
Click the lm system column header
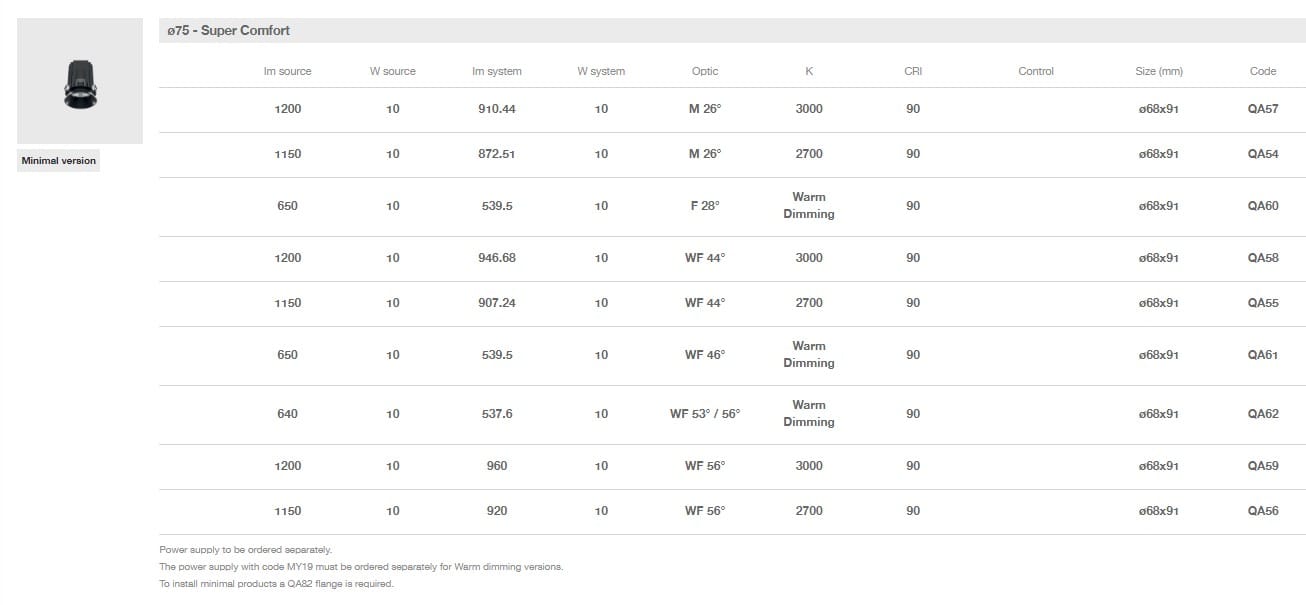click(497, 72)
